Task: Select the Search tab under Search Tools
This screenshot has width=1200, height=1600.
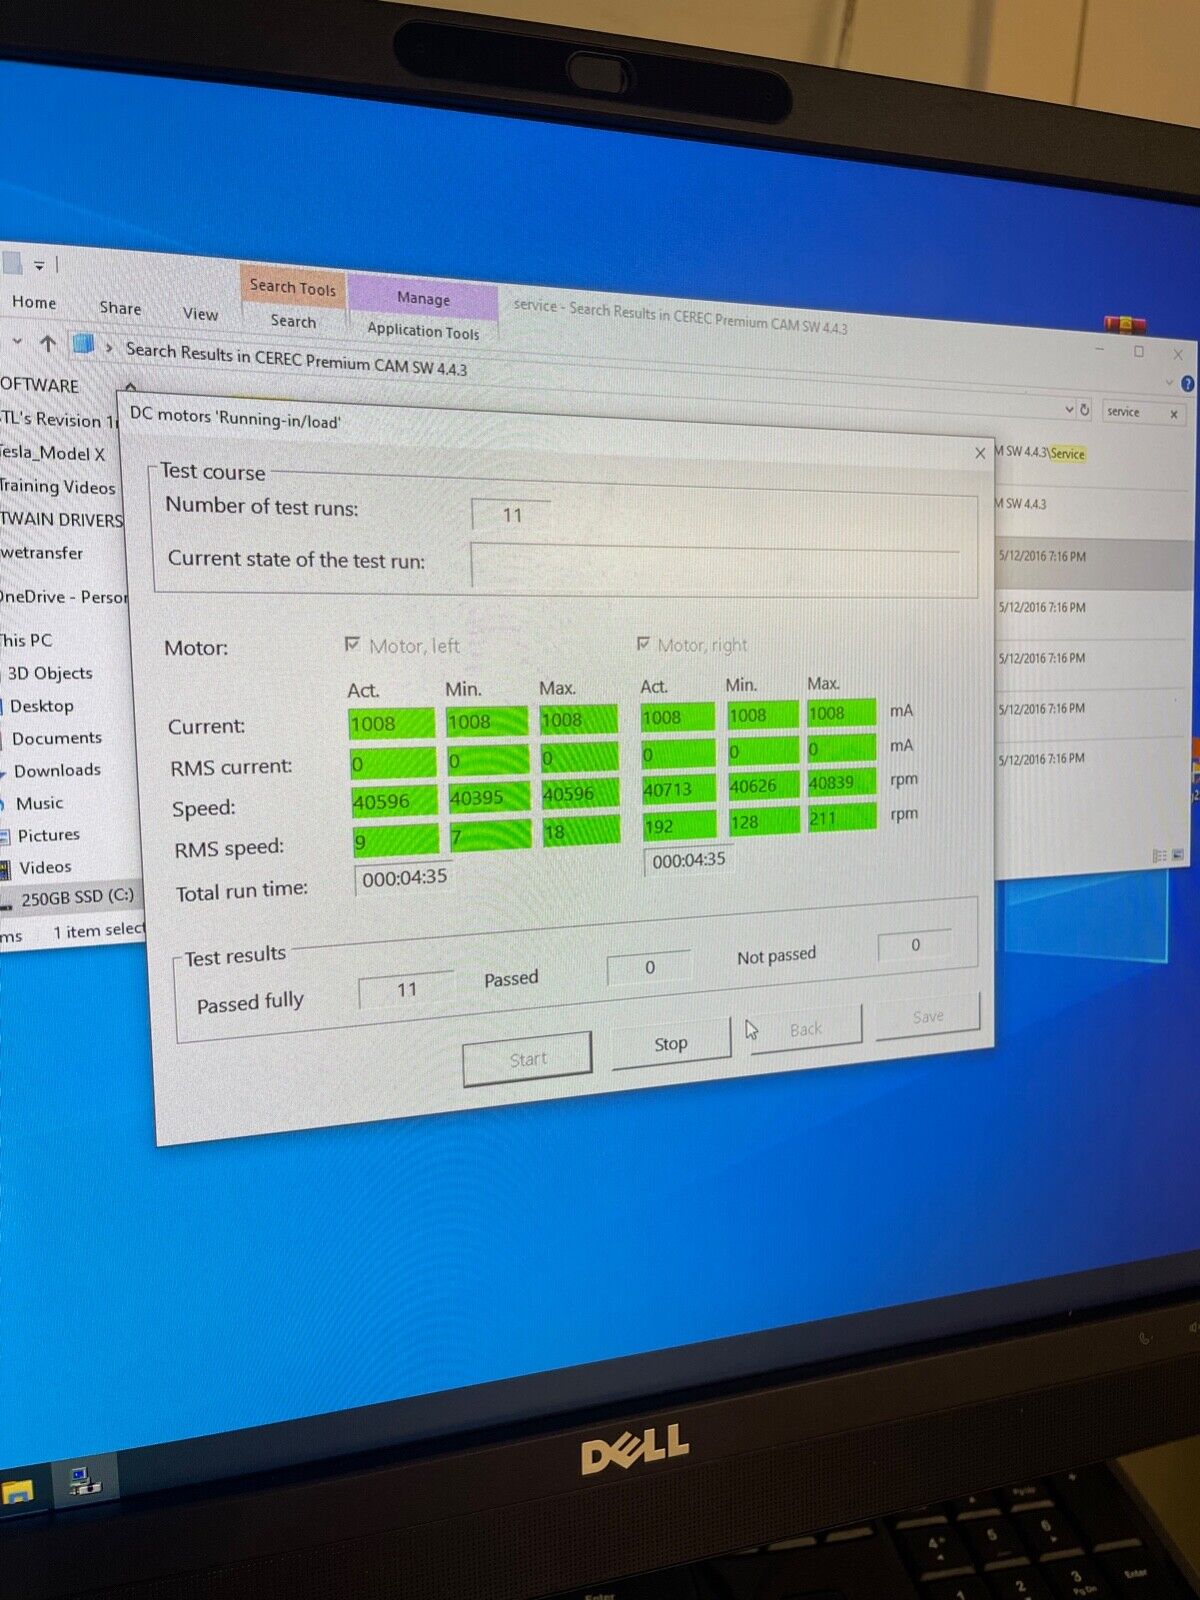Action: coord(293,321)
